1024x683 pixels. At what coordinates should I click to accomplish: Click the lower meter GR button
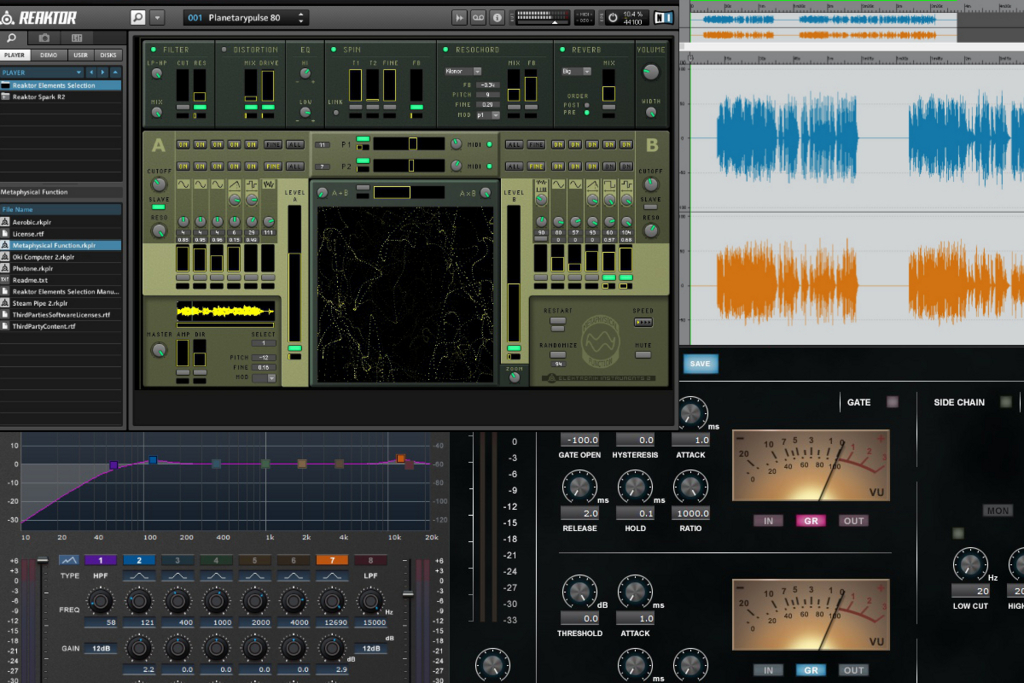click(810, 670)
